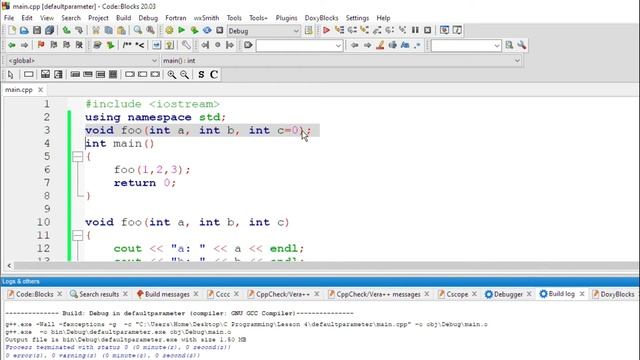Click on 'return 0;' code line

click(x=145, y=182)
